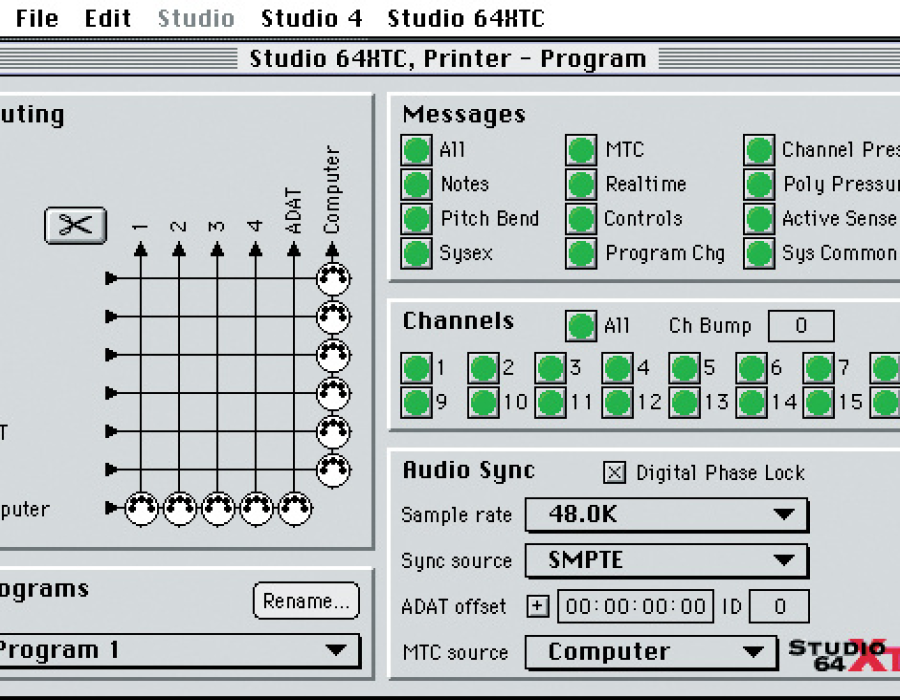The height and width of the screenshot is (700, 900).
Task: Toggle MIDI channel 11
Action: 550,403
